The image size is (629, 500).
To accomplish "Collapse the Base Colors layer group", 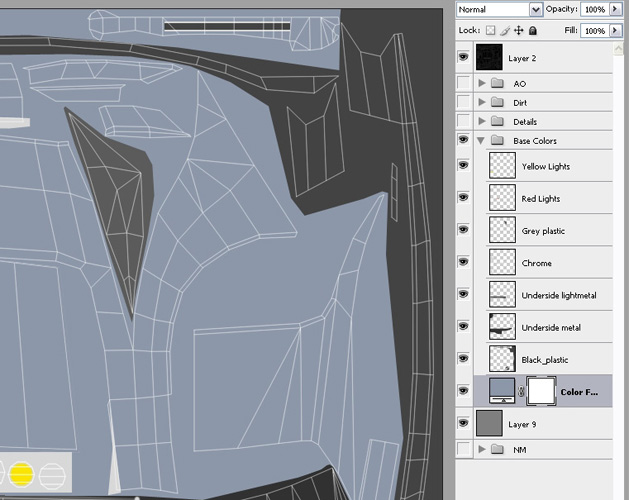I will pyautogui.click(x=482, y=141).
